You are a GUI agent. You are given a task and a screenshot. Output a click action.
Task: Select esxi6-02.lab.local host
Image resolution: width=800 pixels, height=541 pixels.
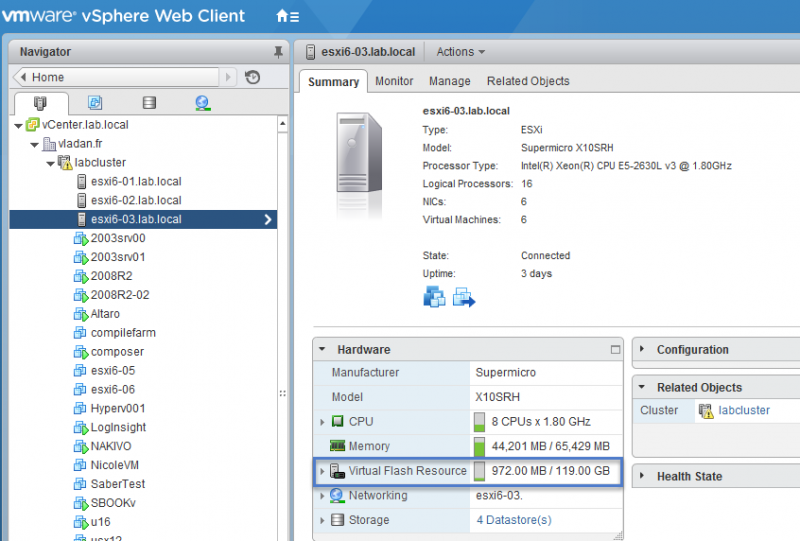point(136,201)
